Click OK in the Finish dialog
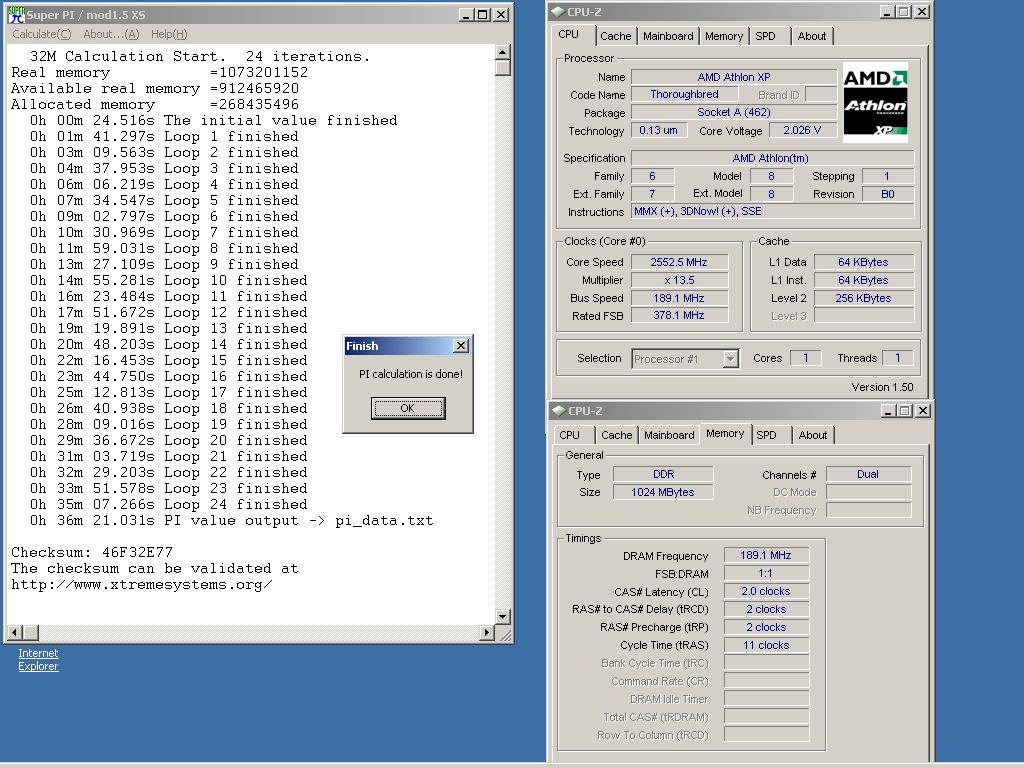1024x768 pixels. (408, 408)
